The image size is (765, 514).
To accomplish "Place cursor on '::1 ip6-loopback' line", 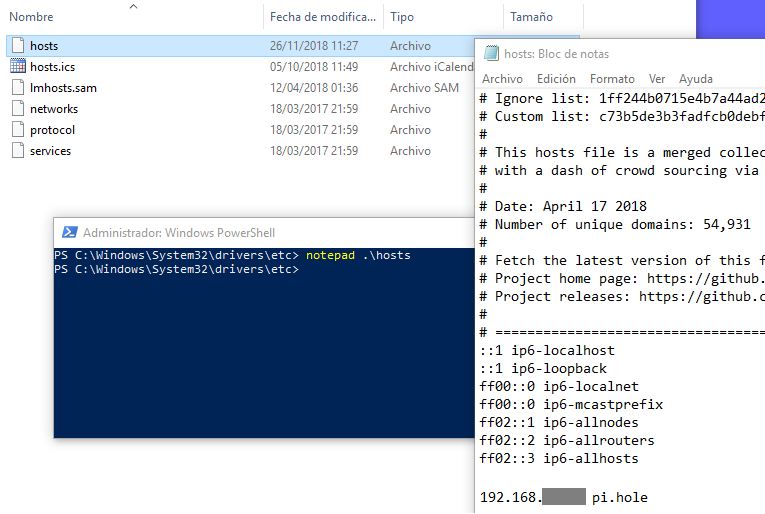I will (x=543, y=368).
